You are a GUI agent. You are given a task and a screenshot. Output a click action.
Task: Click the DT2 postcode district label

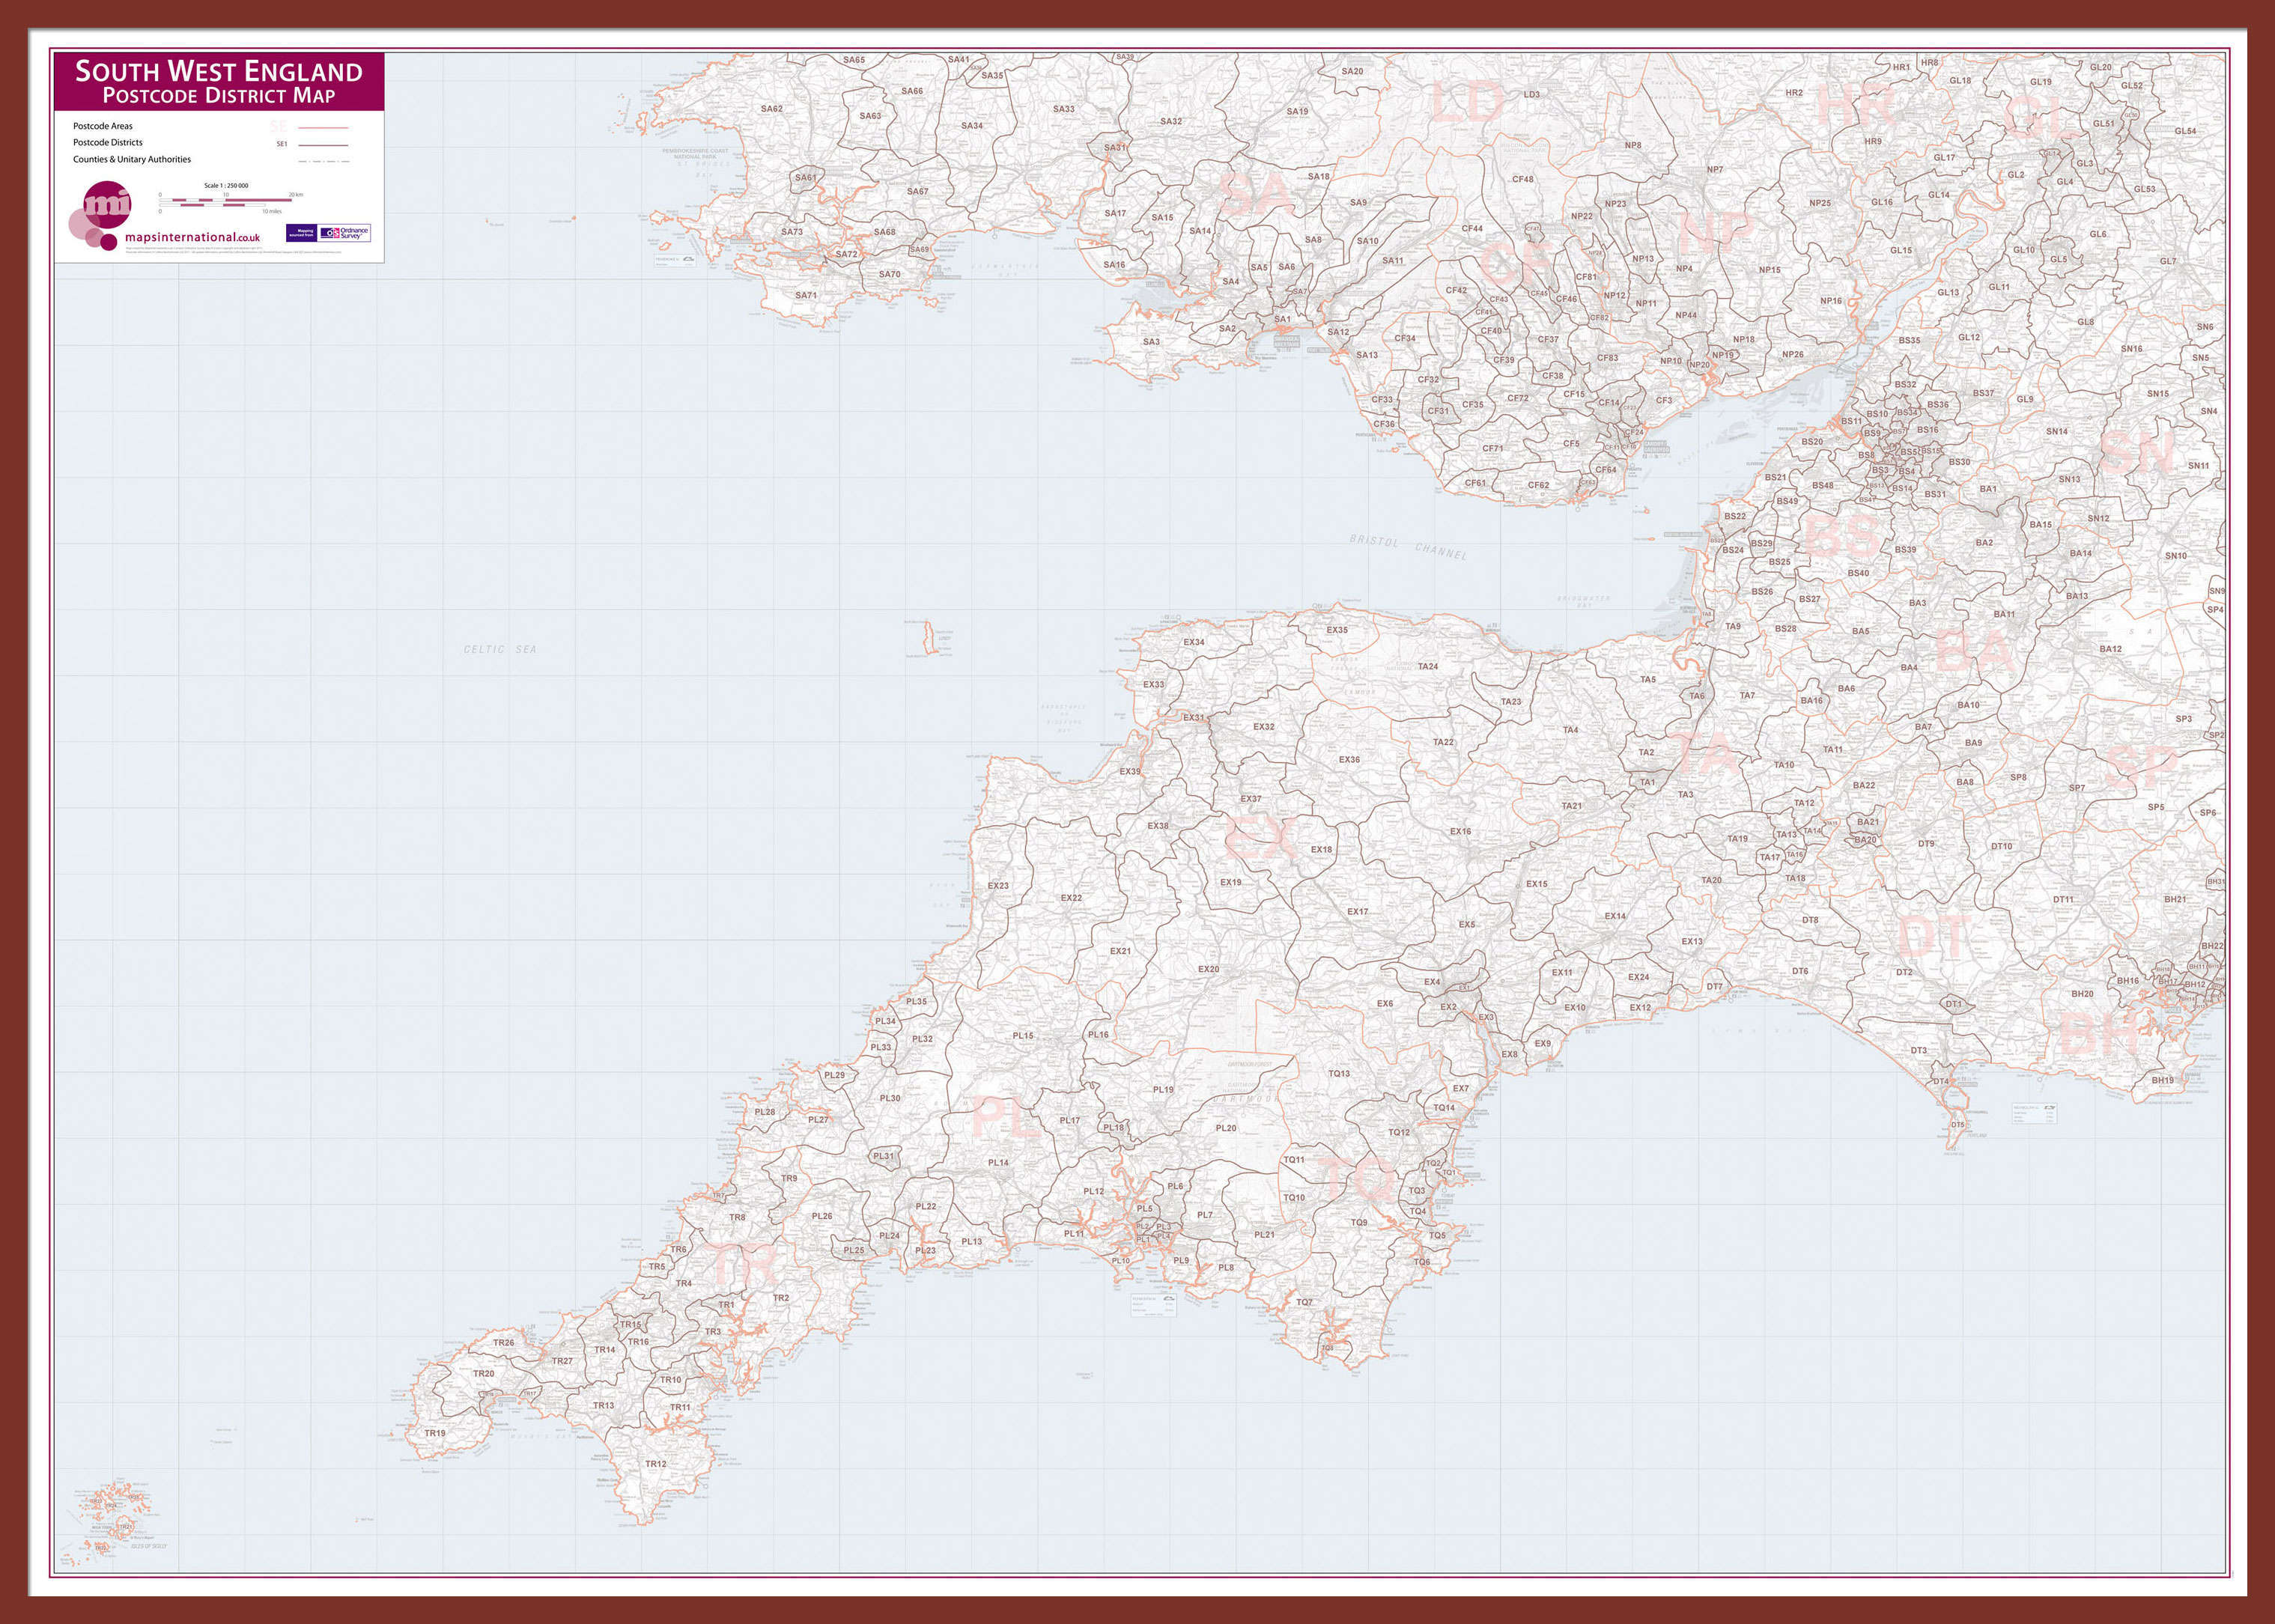click(1904, 971)
